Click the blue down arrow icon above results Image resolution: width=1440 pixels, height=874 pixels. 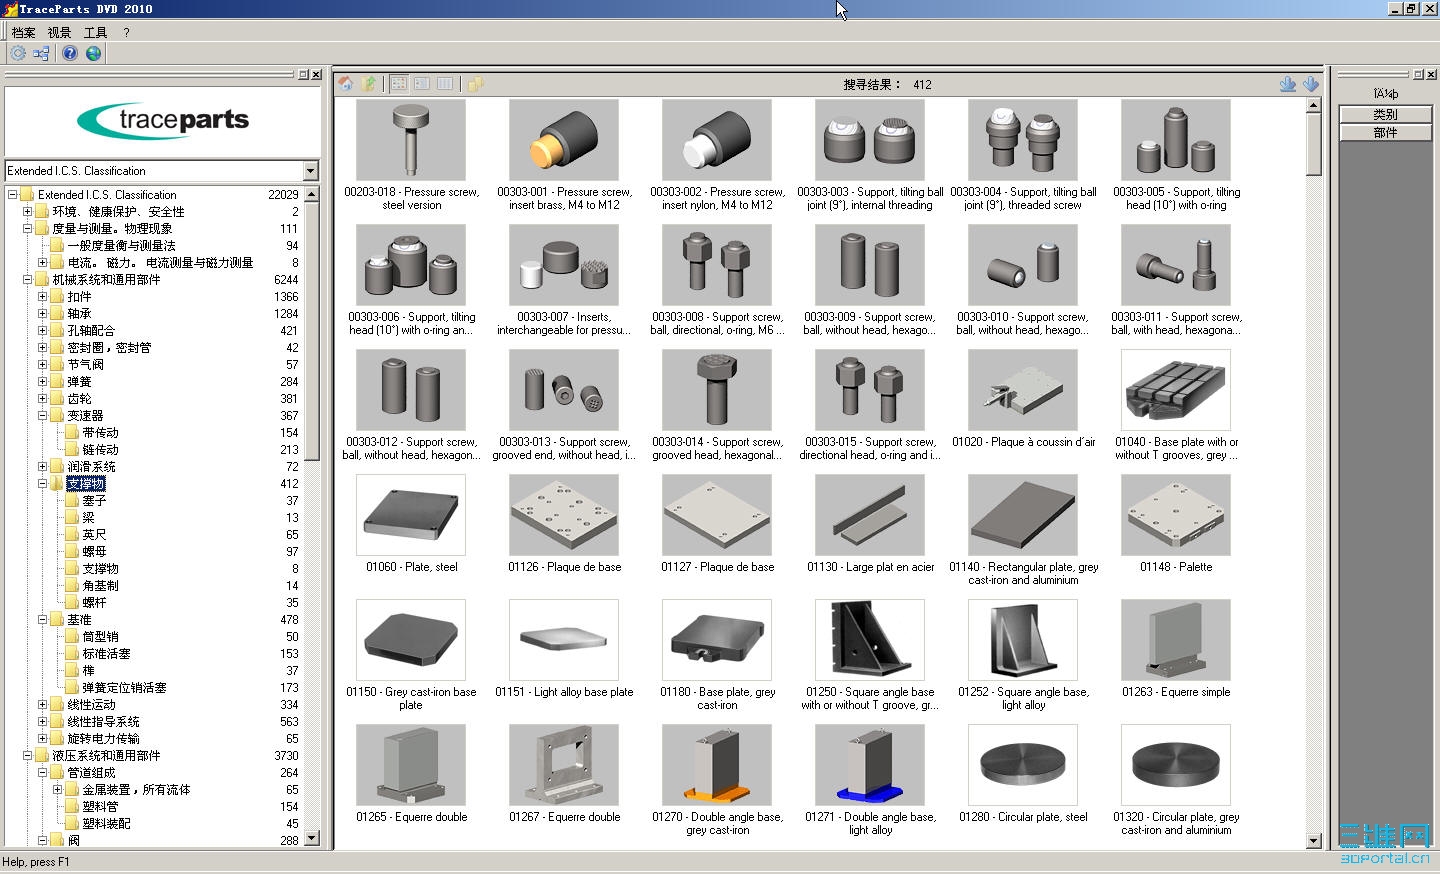pyautogui.click(x=1310, y=84)
